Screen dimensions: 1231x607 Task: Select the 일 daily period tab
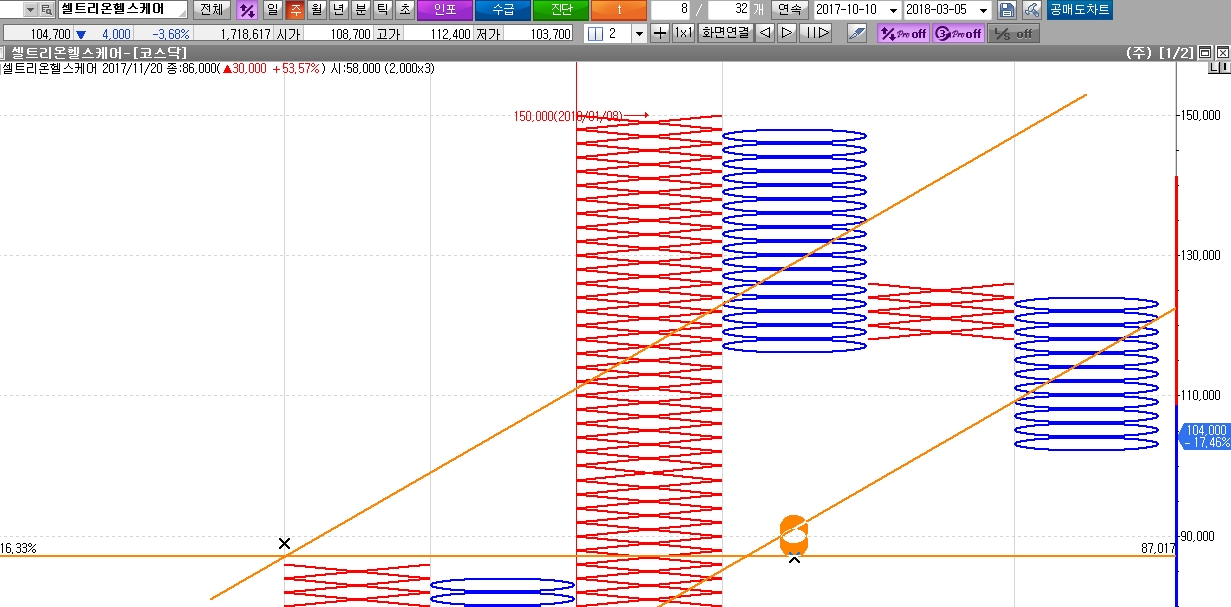click(272, 10)
